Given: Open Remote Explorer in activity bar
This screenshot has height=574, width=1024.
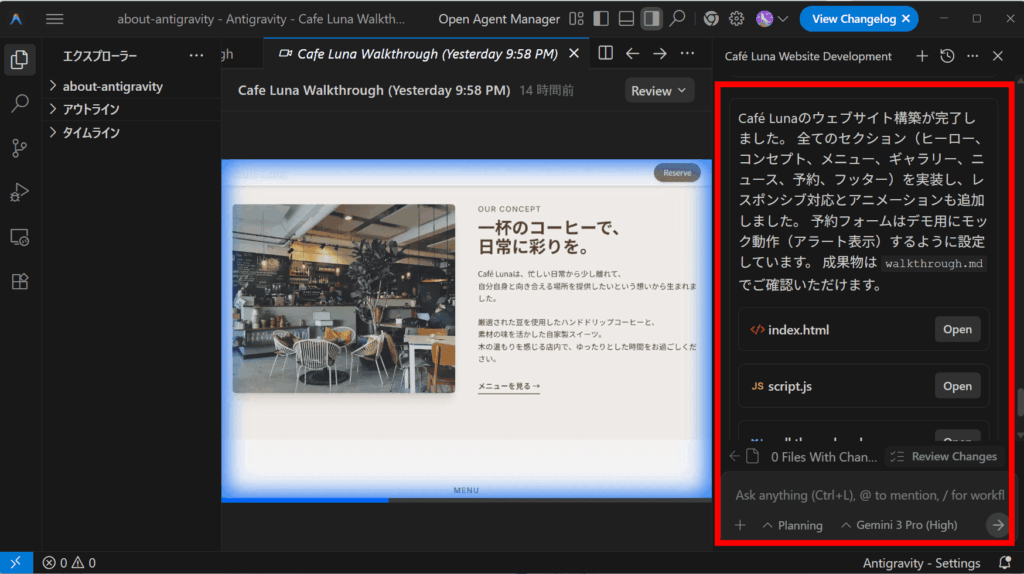Looking at the screenshot, I should (x=19, y=237).
